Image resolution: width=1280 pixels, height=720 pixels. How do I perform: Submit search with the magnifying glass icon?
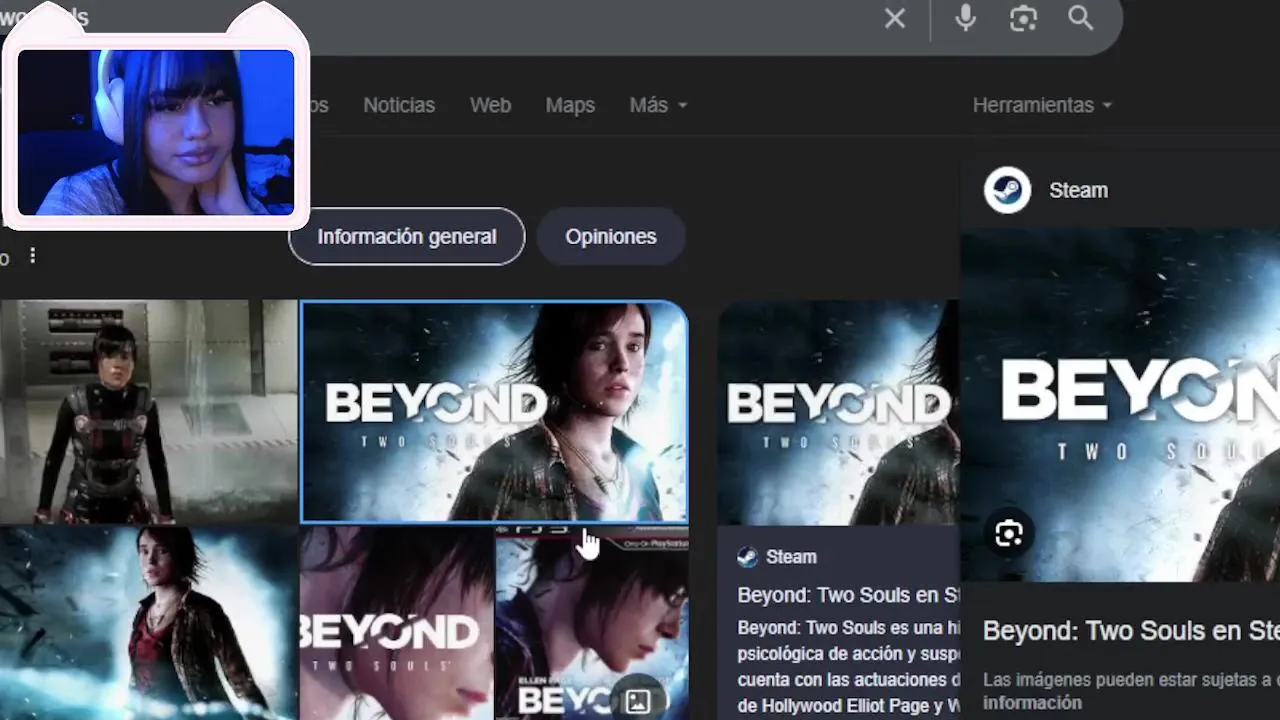1080,18
